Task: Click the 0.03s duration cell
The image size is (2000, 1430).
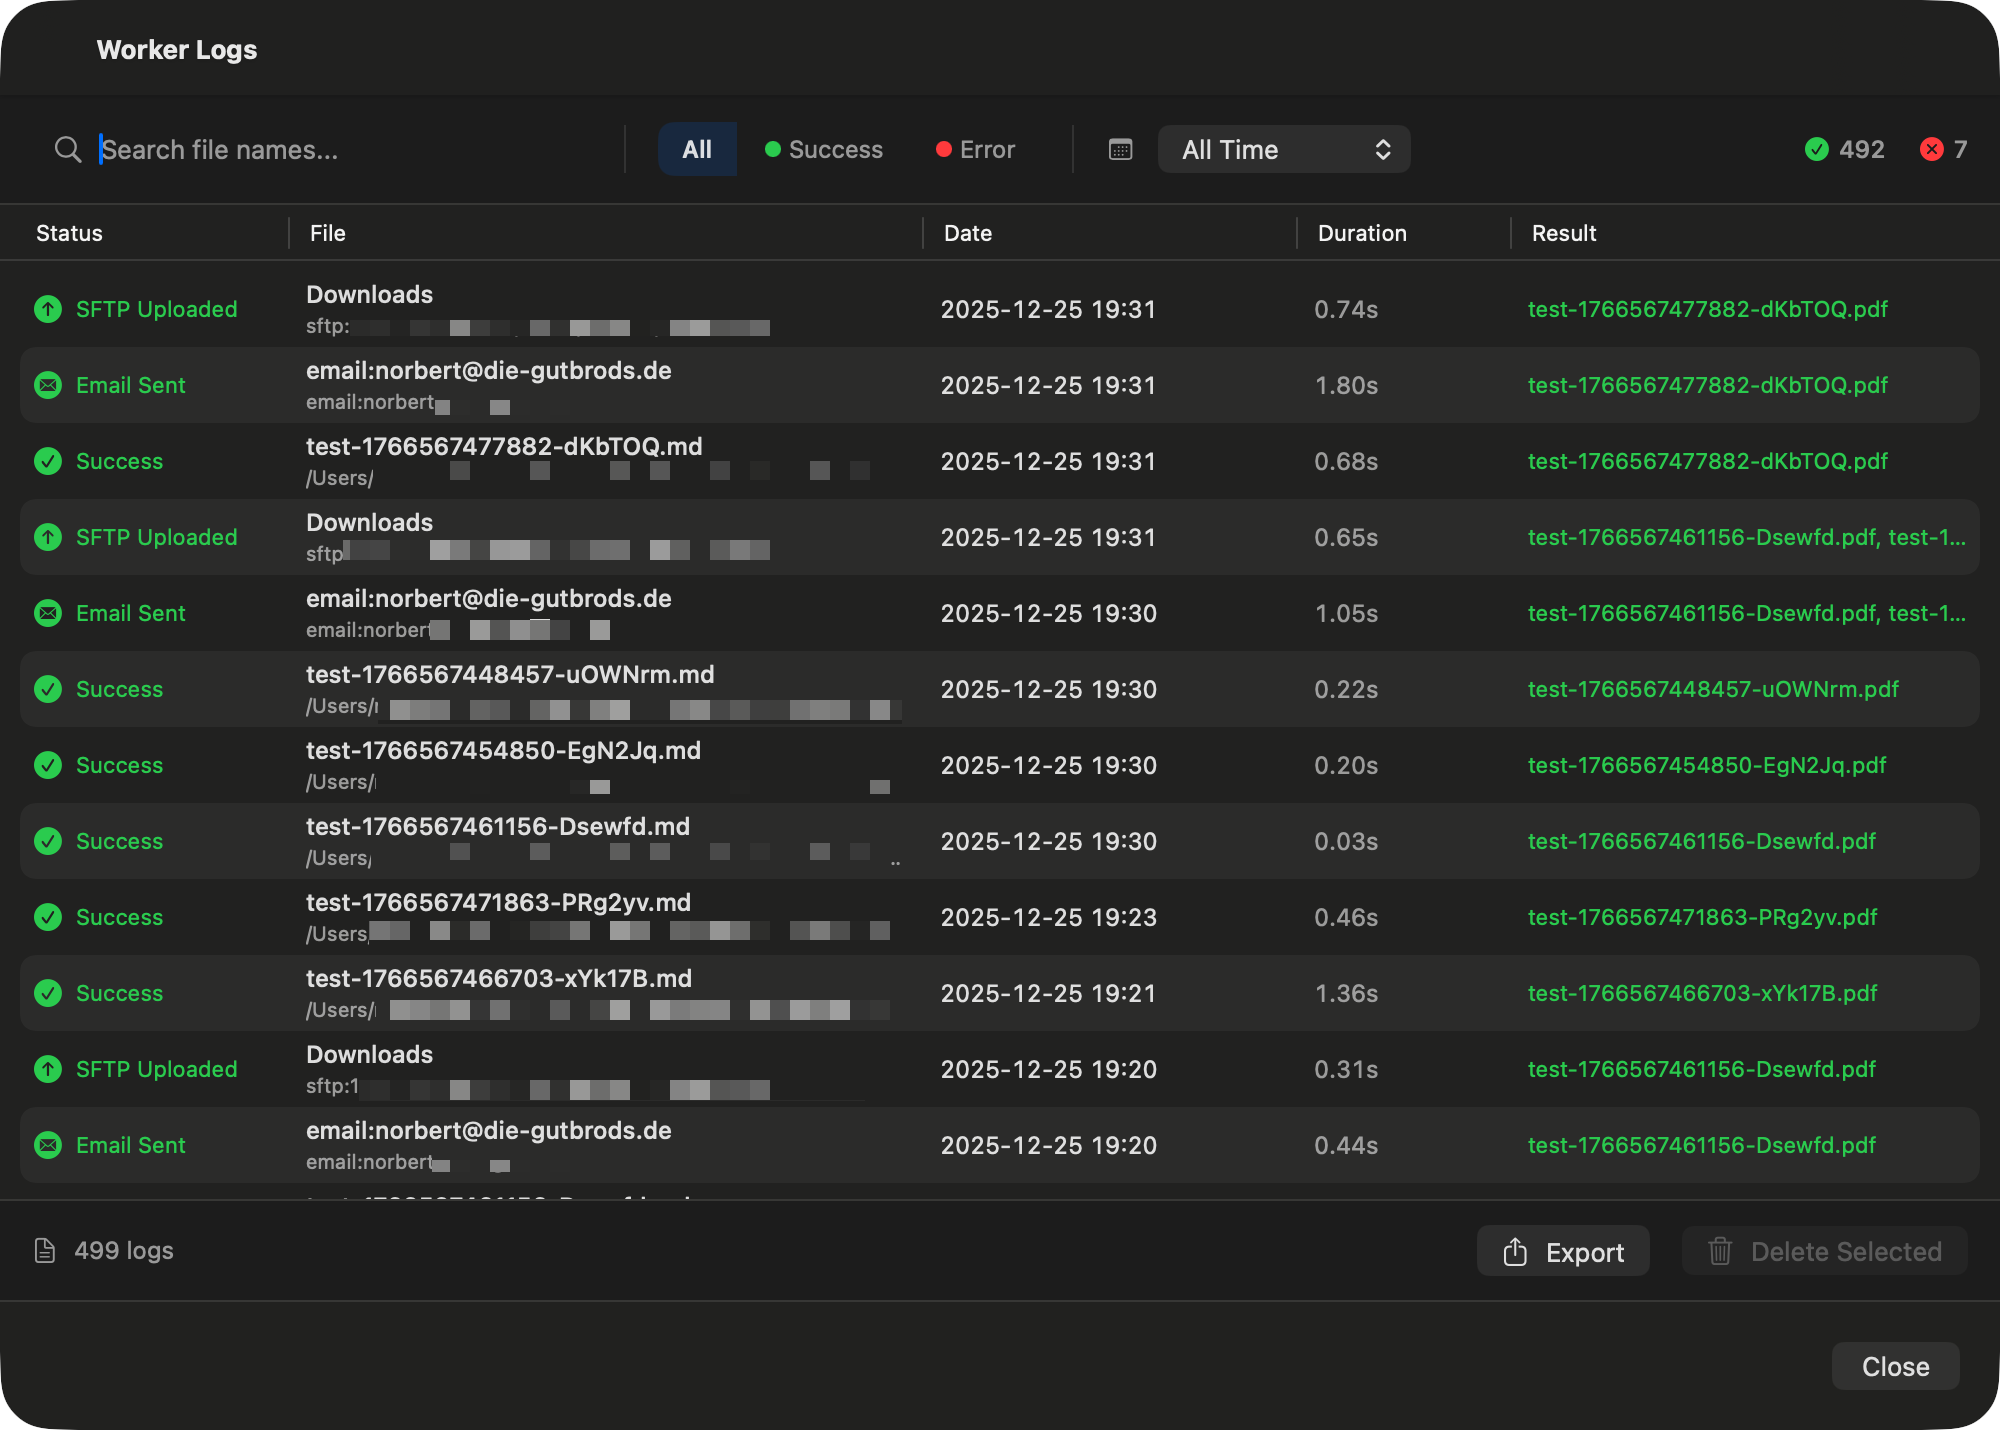Action: [1346, 841]
